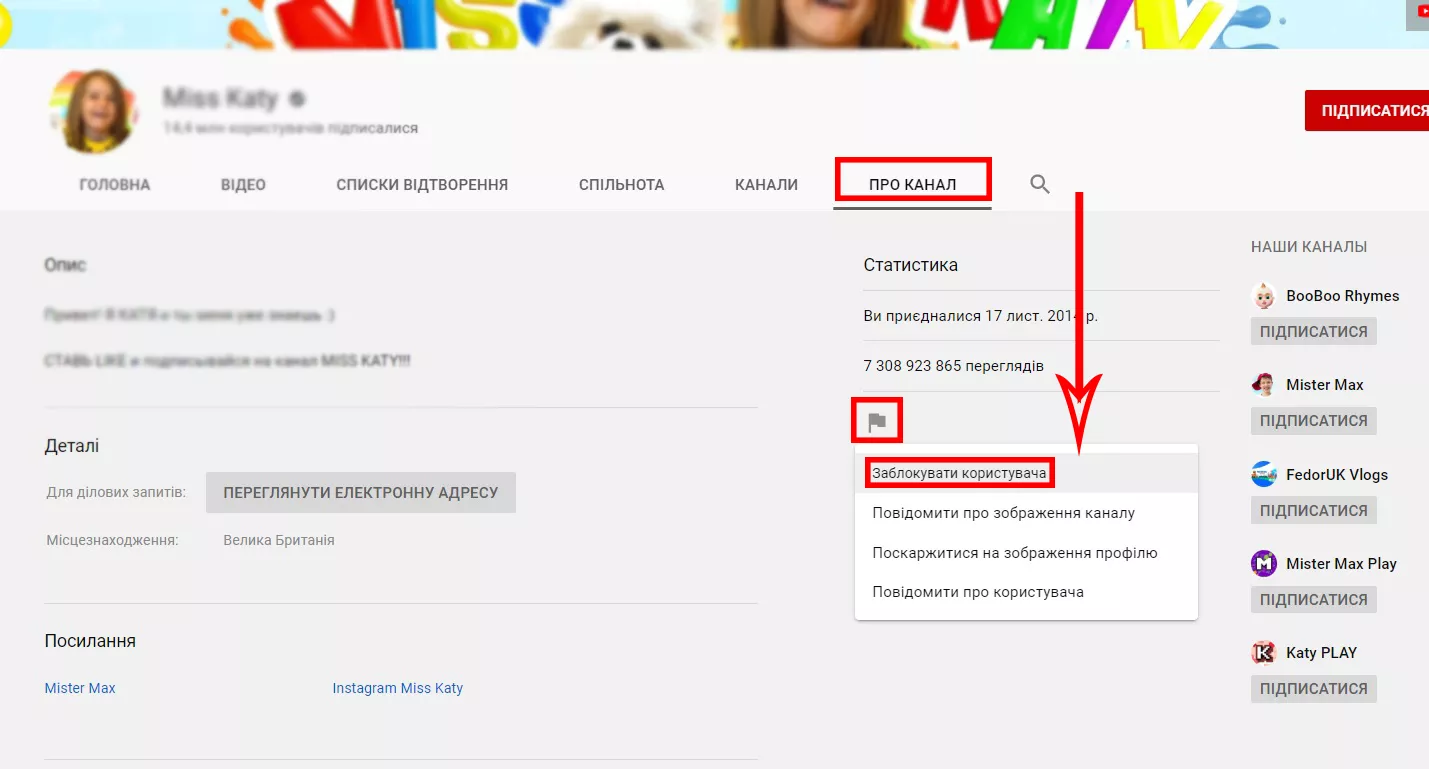Subscribe to Katy PLAY

click(x=1313, y=689)
